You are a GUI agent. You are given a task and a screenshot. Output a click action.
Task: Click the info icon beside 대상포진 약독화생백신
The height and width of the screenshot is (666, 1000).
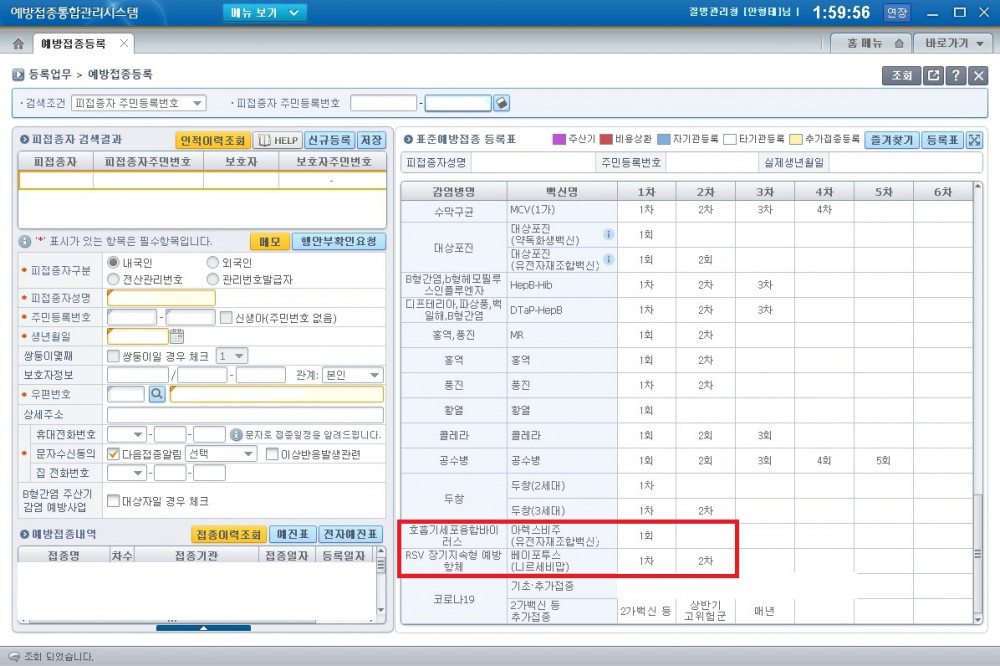click(608, 235)
